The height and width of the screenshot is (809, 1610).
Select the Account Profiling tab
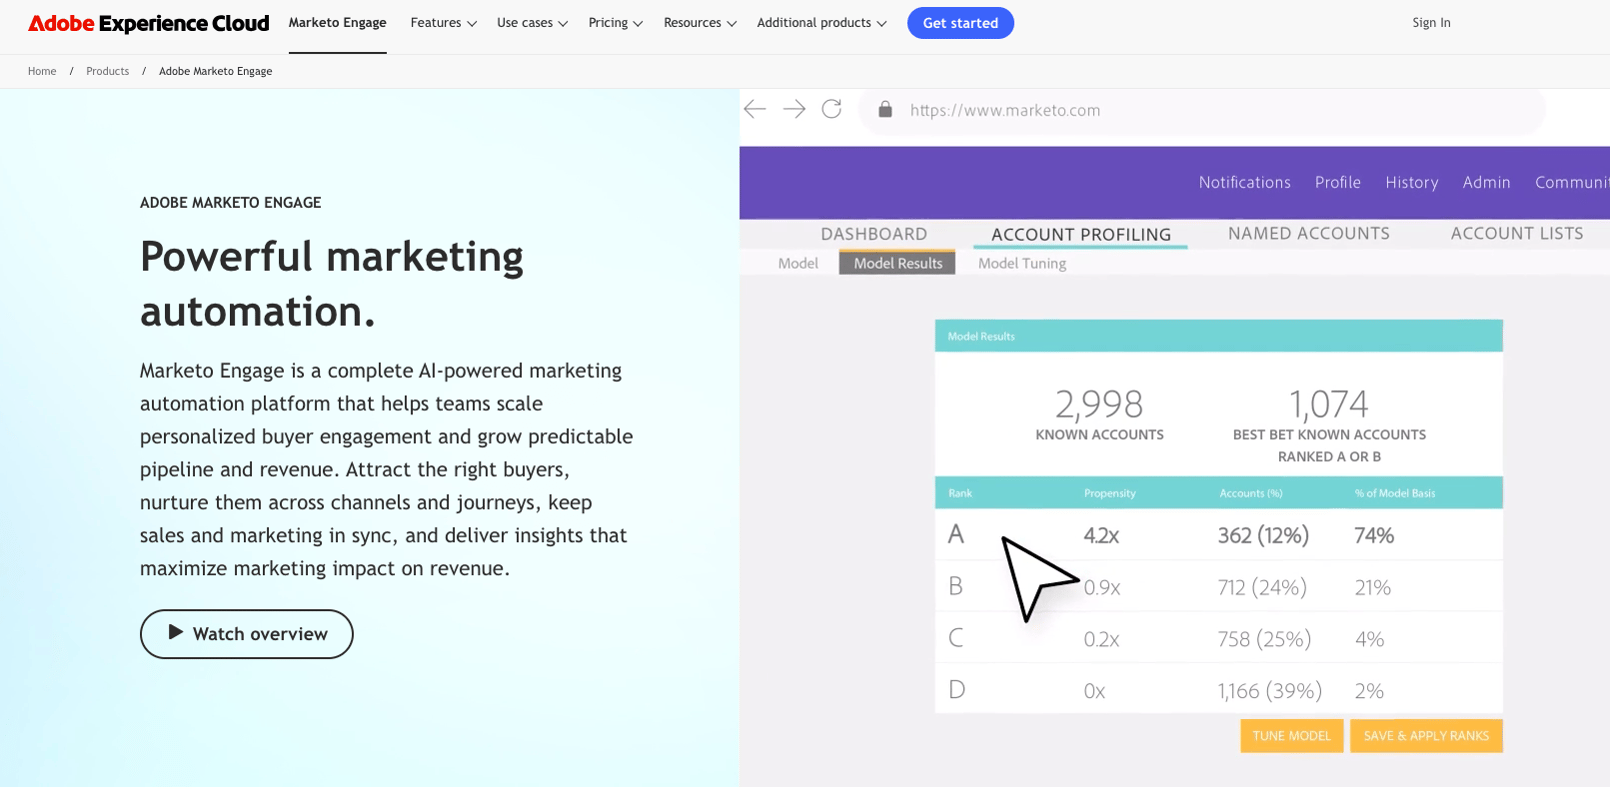pos(1081,234)
